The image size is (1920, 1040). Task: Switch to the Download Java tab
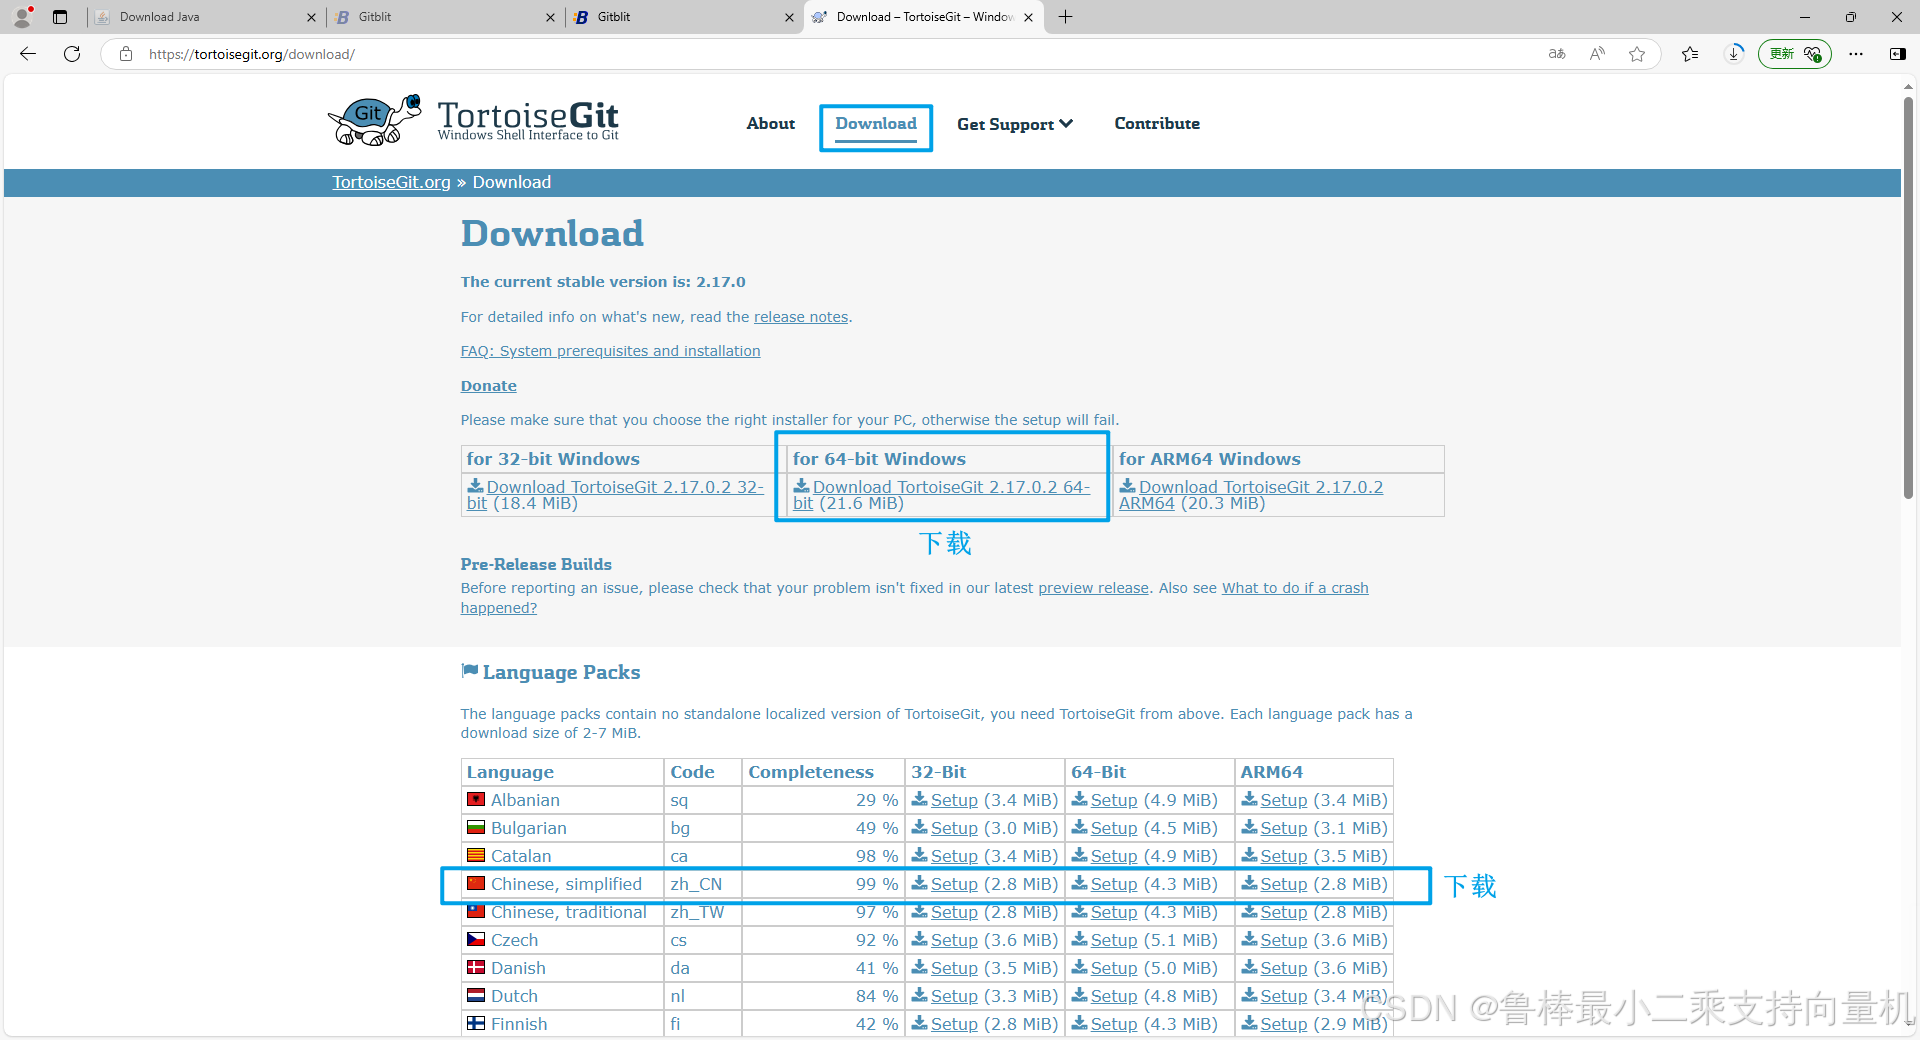[x=160, y=17]
